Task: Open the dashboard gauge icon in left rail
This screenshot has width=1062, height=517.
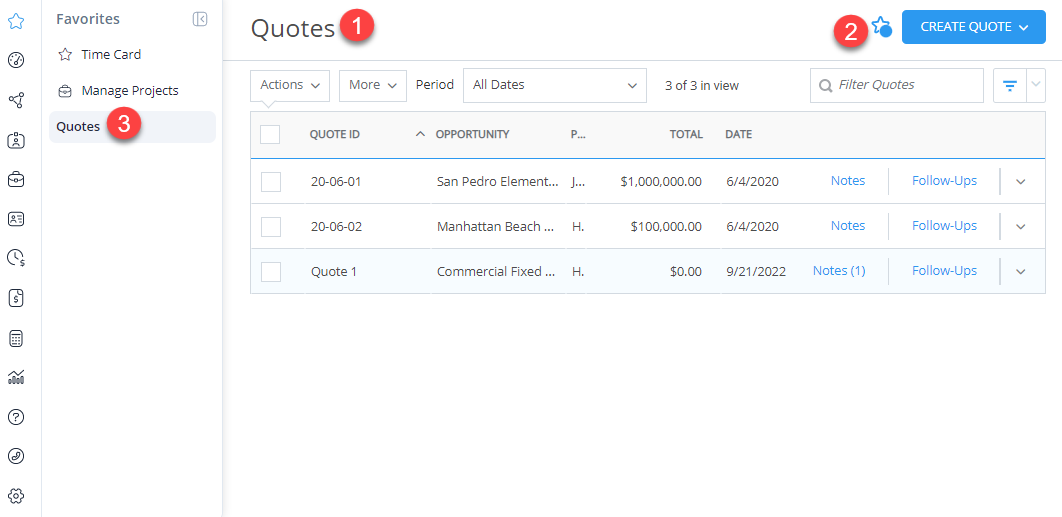Action: pyautogui.click(x=16, y=61)
